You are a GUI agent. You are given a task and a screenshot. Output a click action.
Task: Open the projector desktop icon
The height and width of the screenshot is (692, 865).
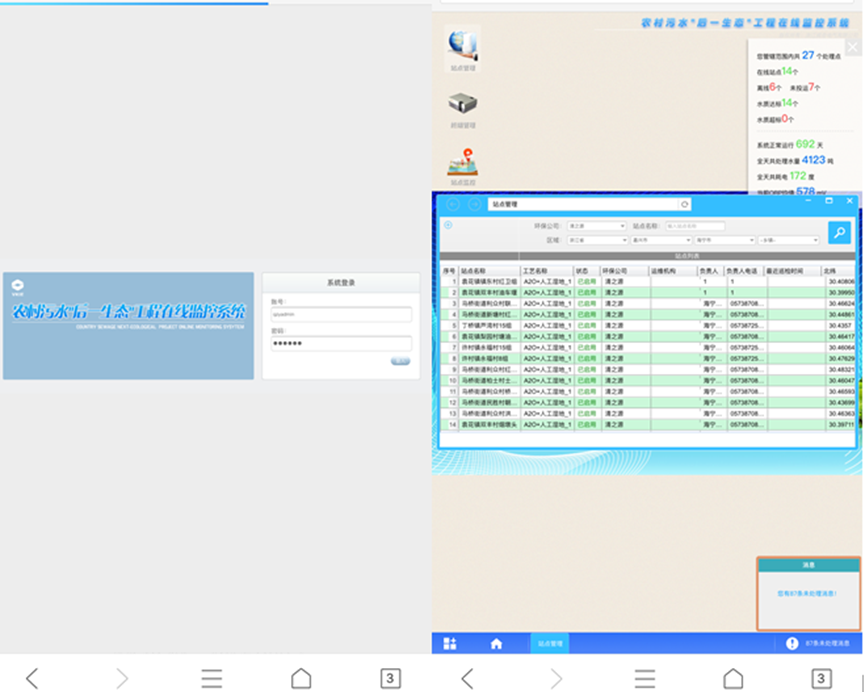click(462, 103)
